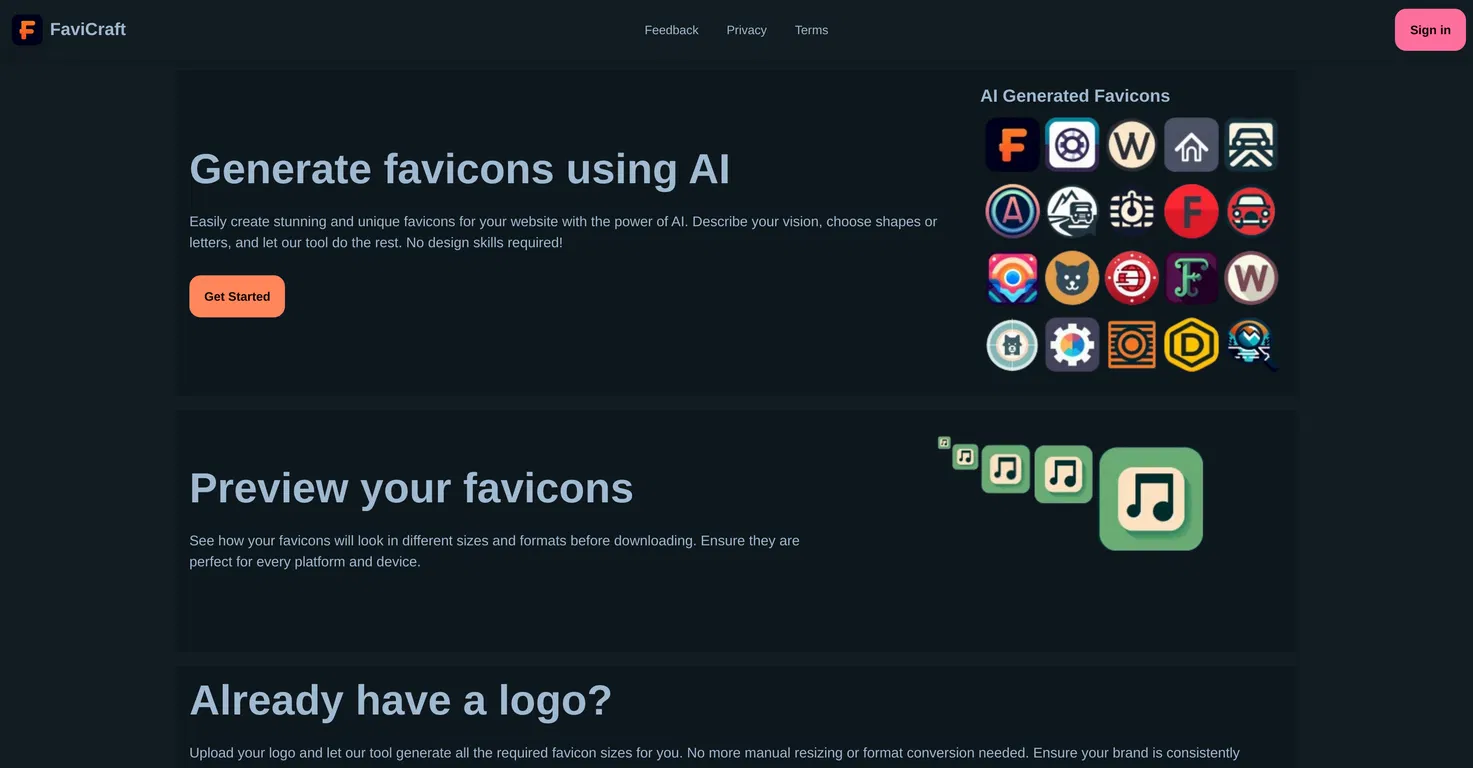1473x768 pixels.
Task: Click the second-smallest music note preview
Action: (965, 457)
